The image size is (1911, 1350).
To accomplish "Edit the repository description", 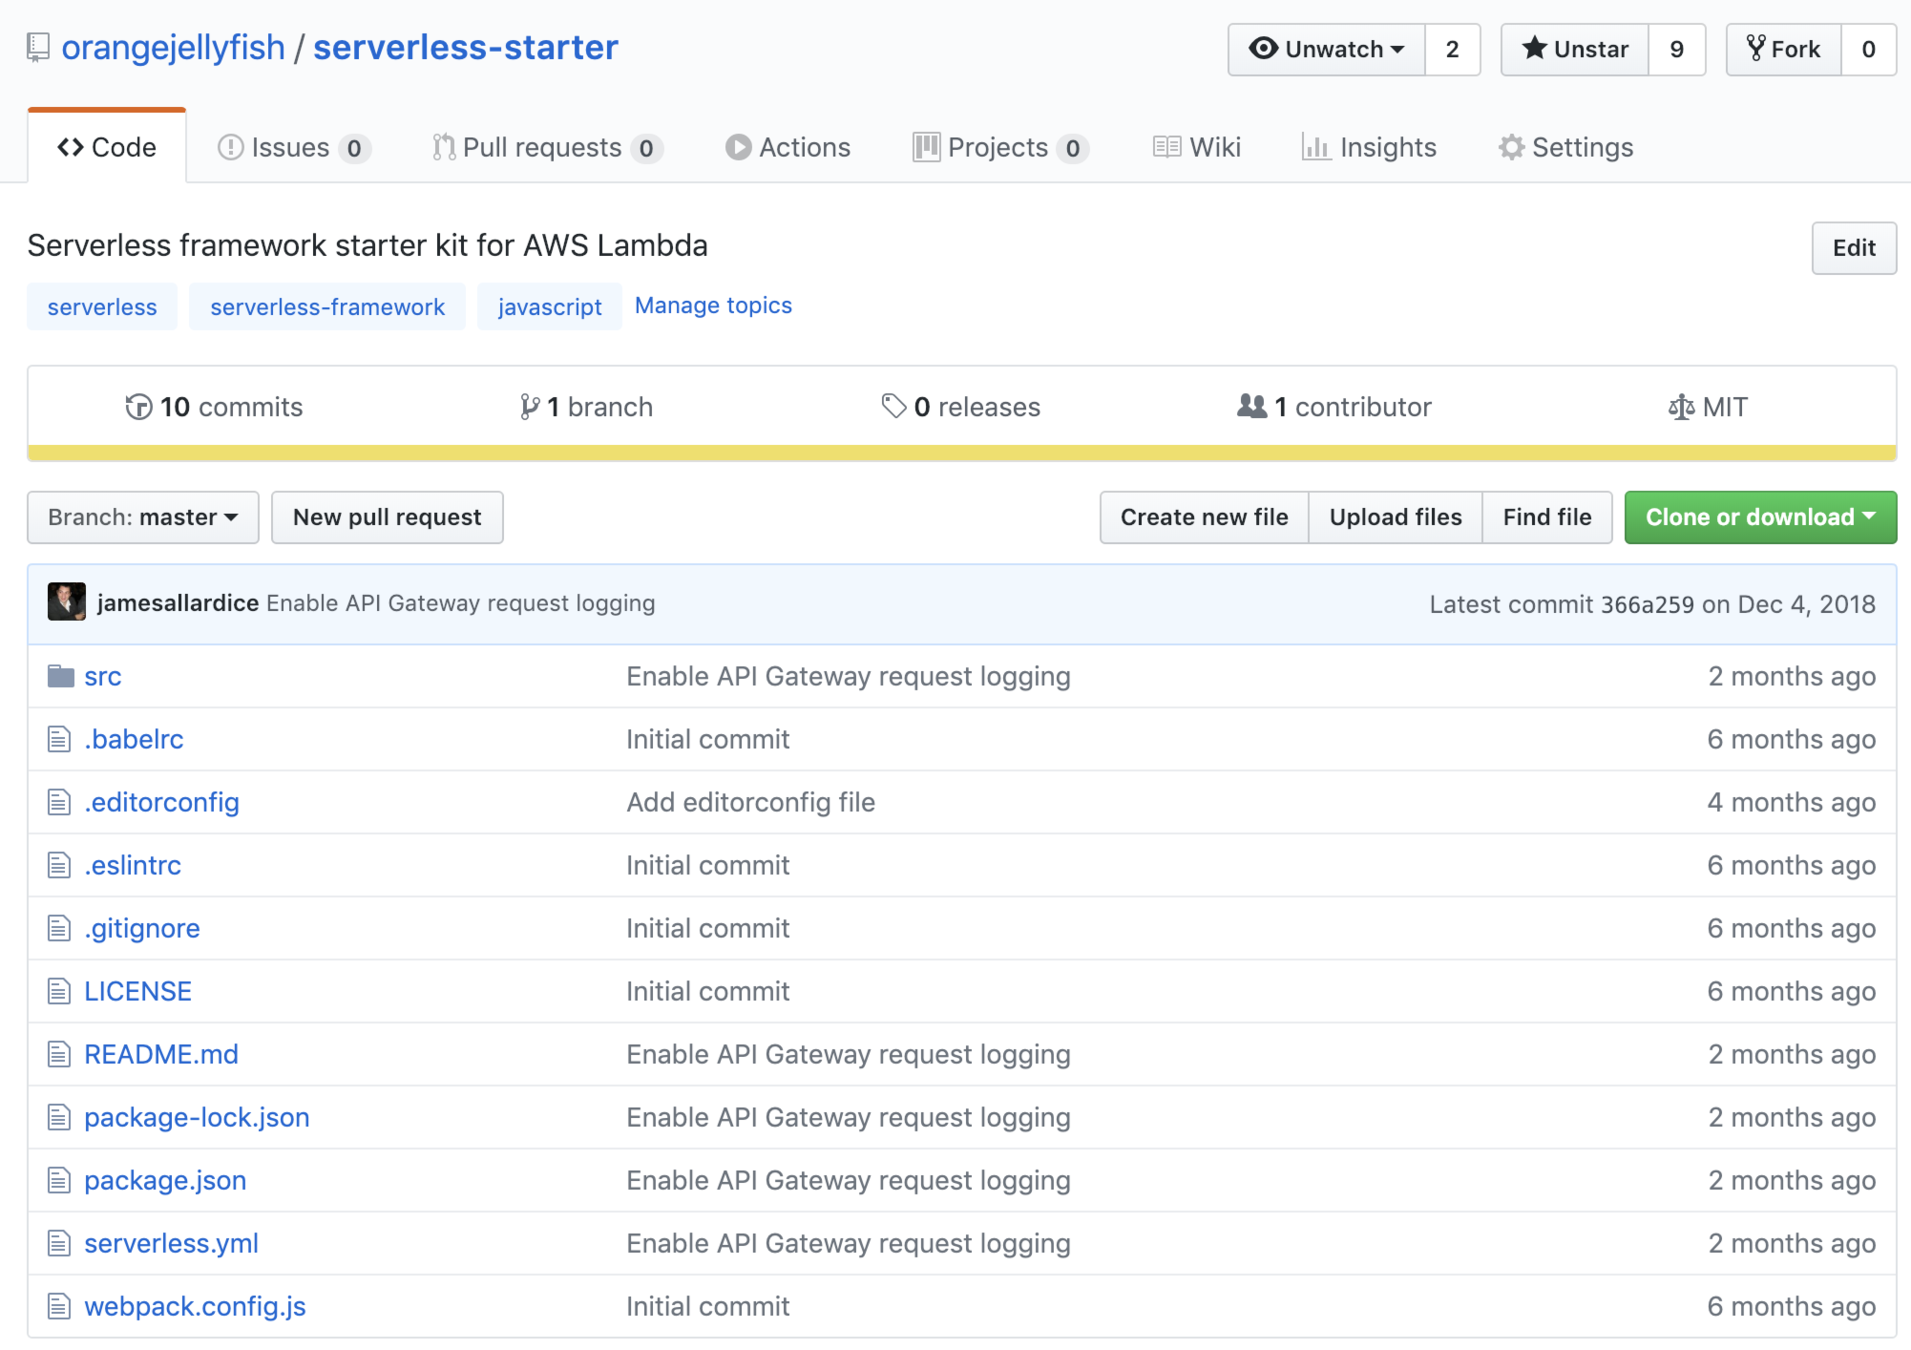I will pyautogui.click(x=1854, y=247).
